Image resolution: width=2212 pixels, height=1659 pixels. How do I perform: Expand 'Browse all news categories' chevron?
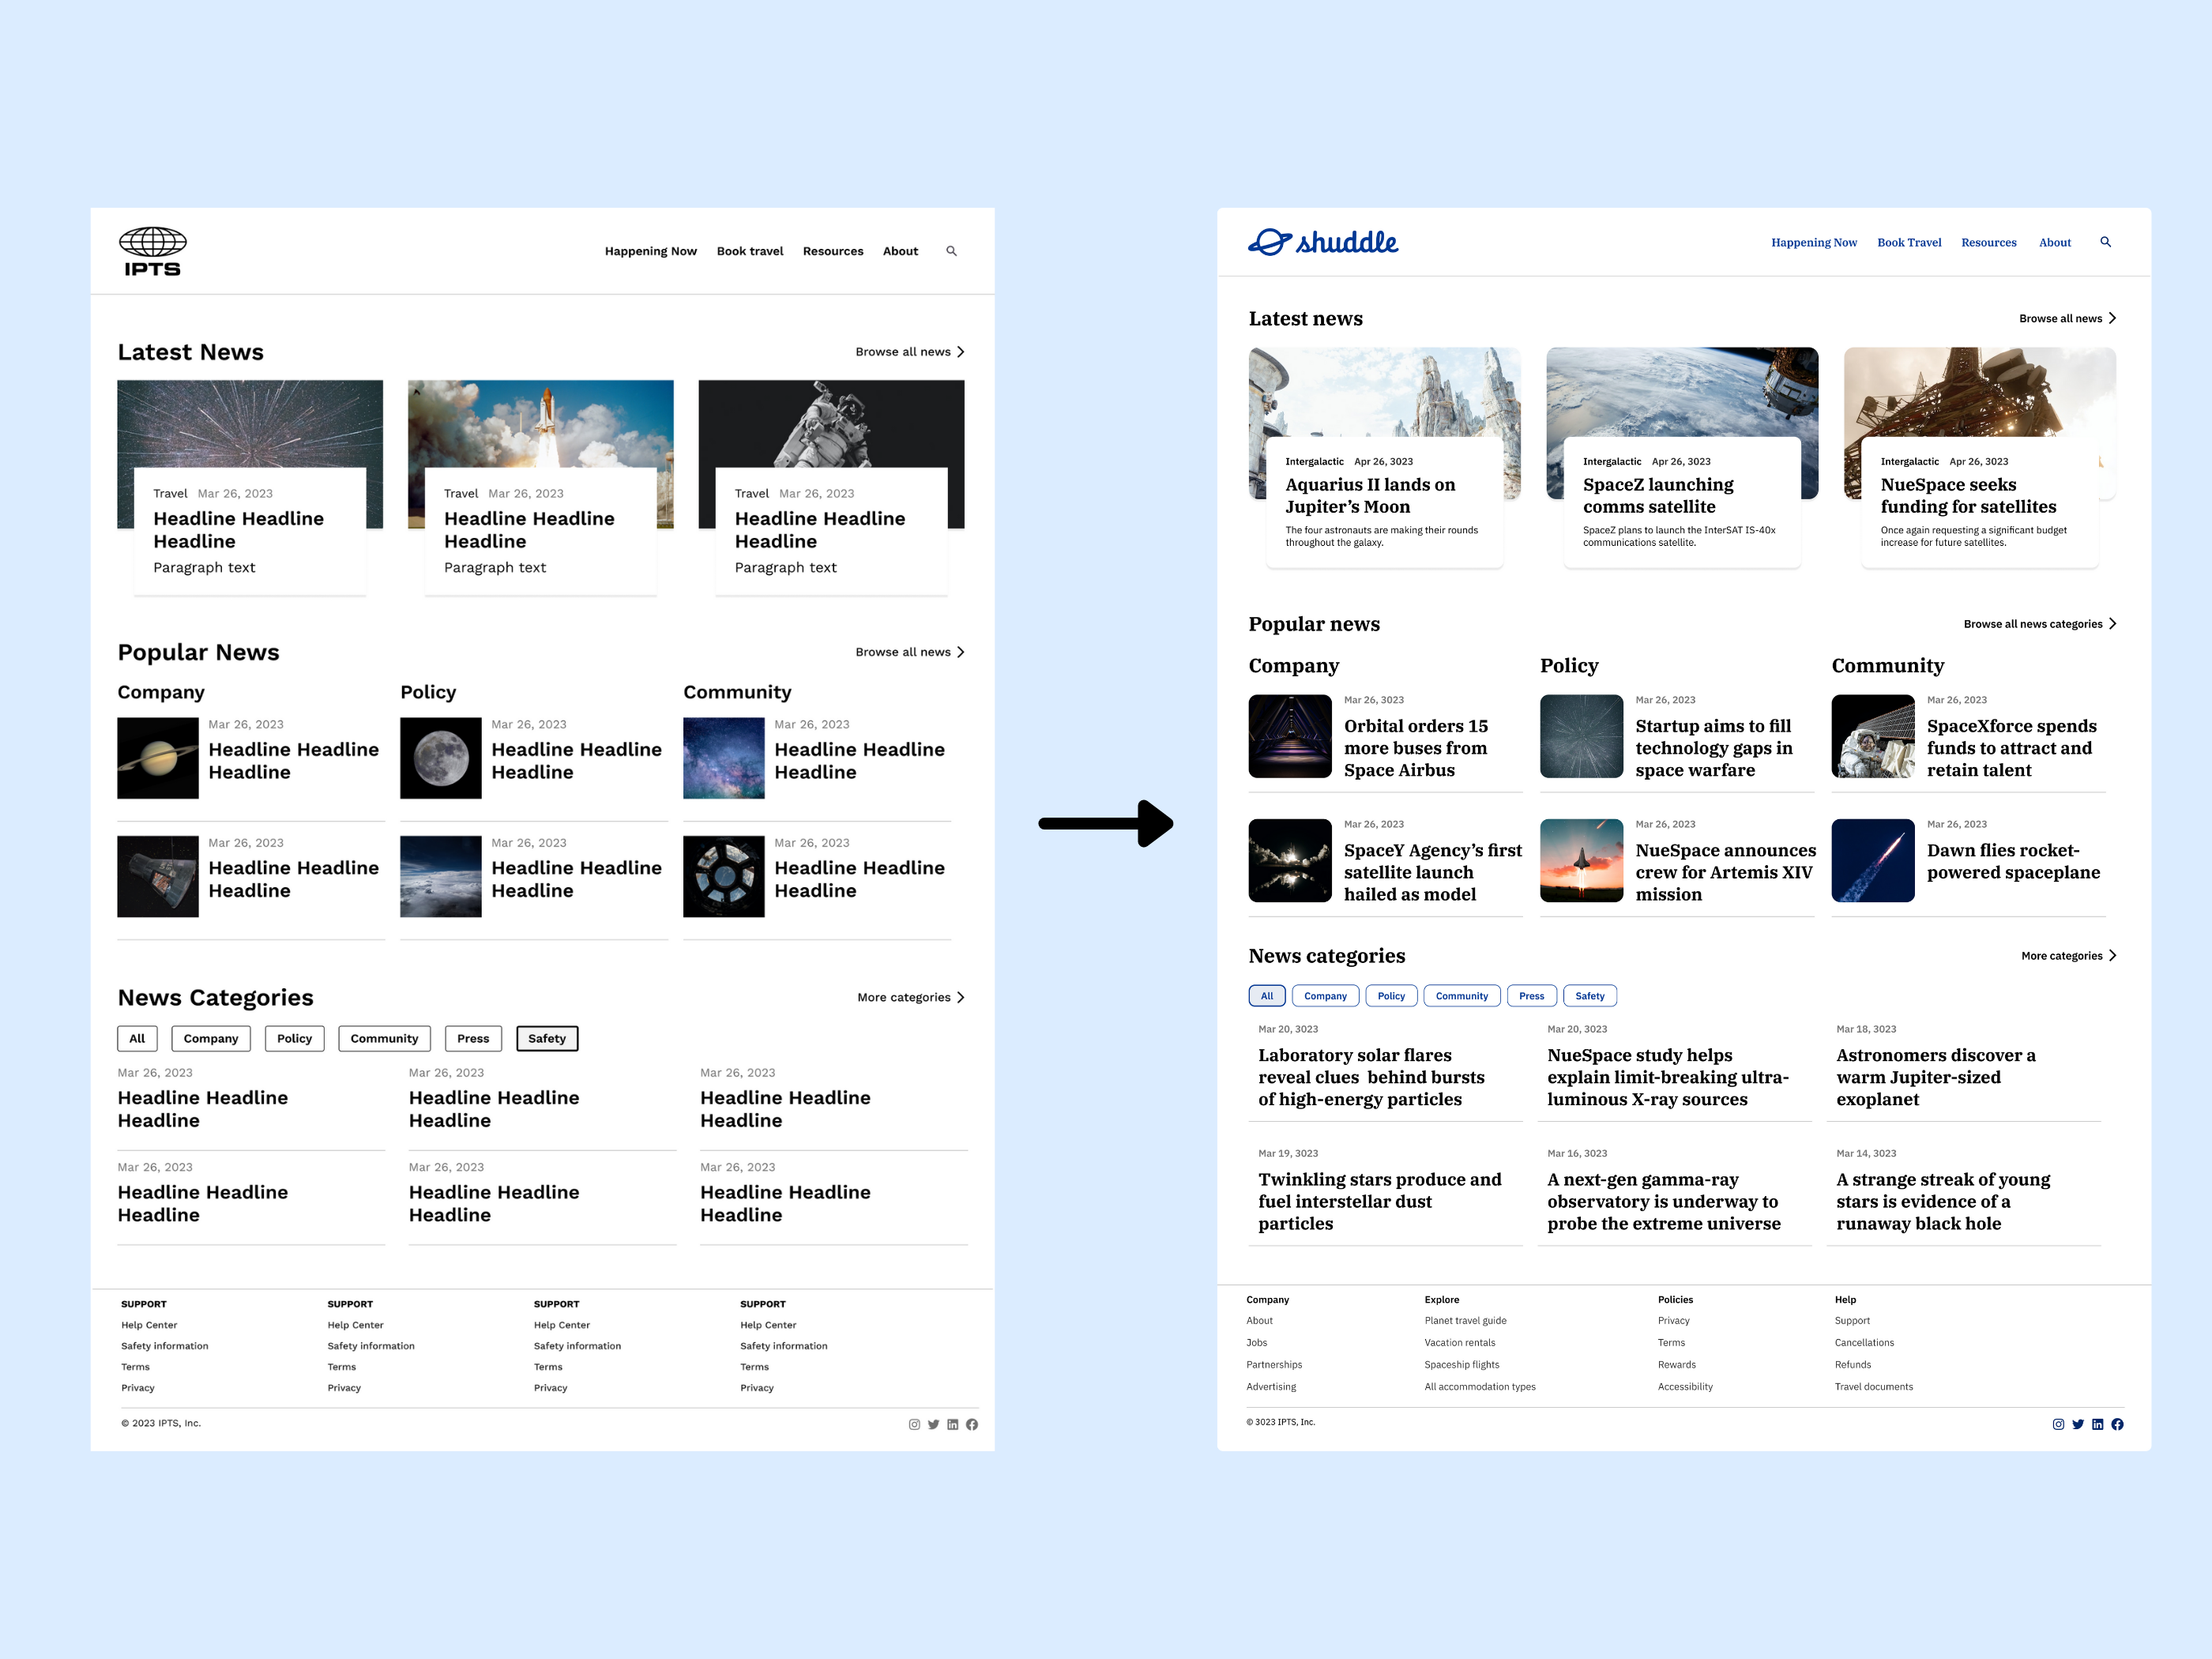(2112, 624)
